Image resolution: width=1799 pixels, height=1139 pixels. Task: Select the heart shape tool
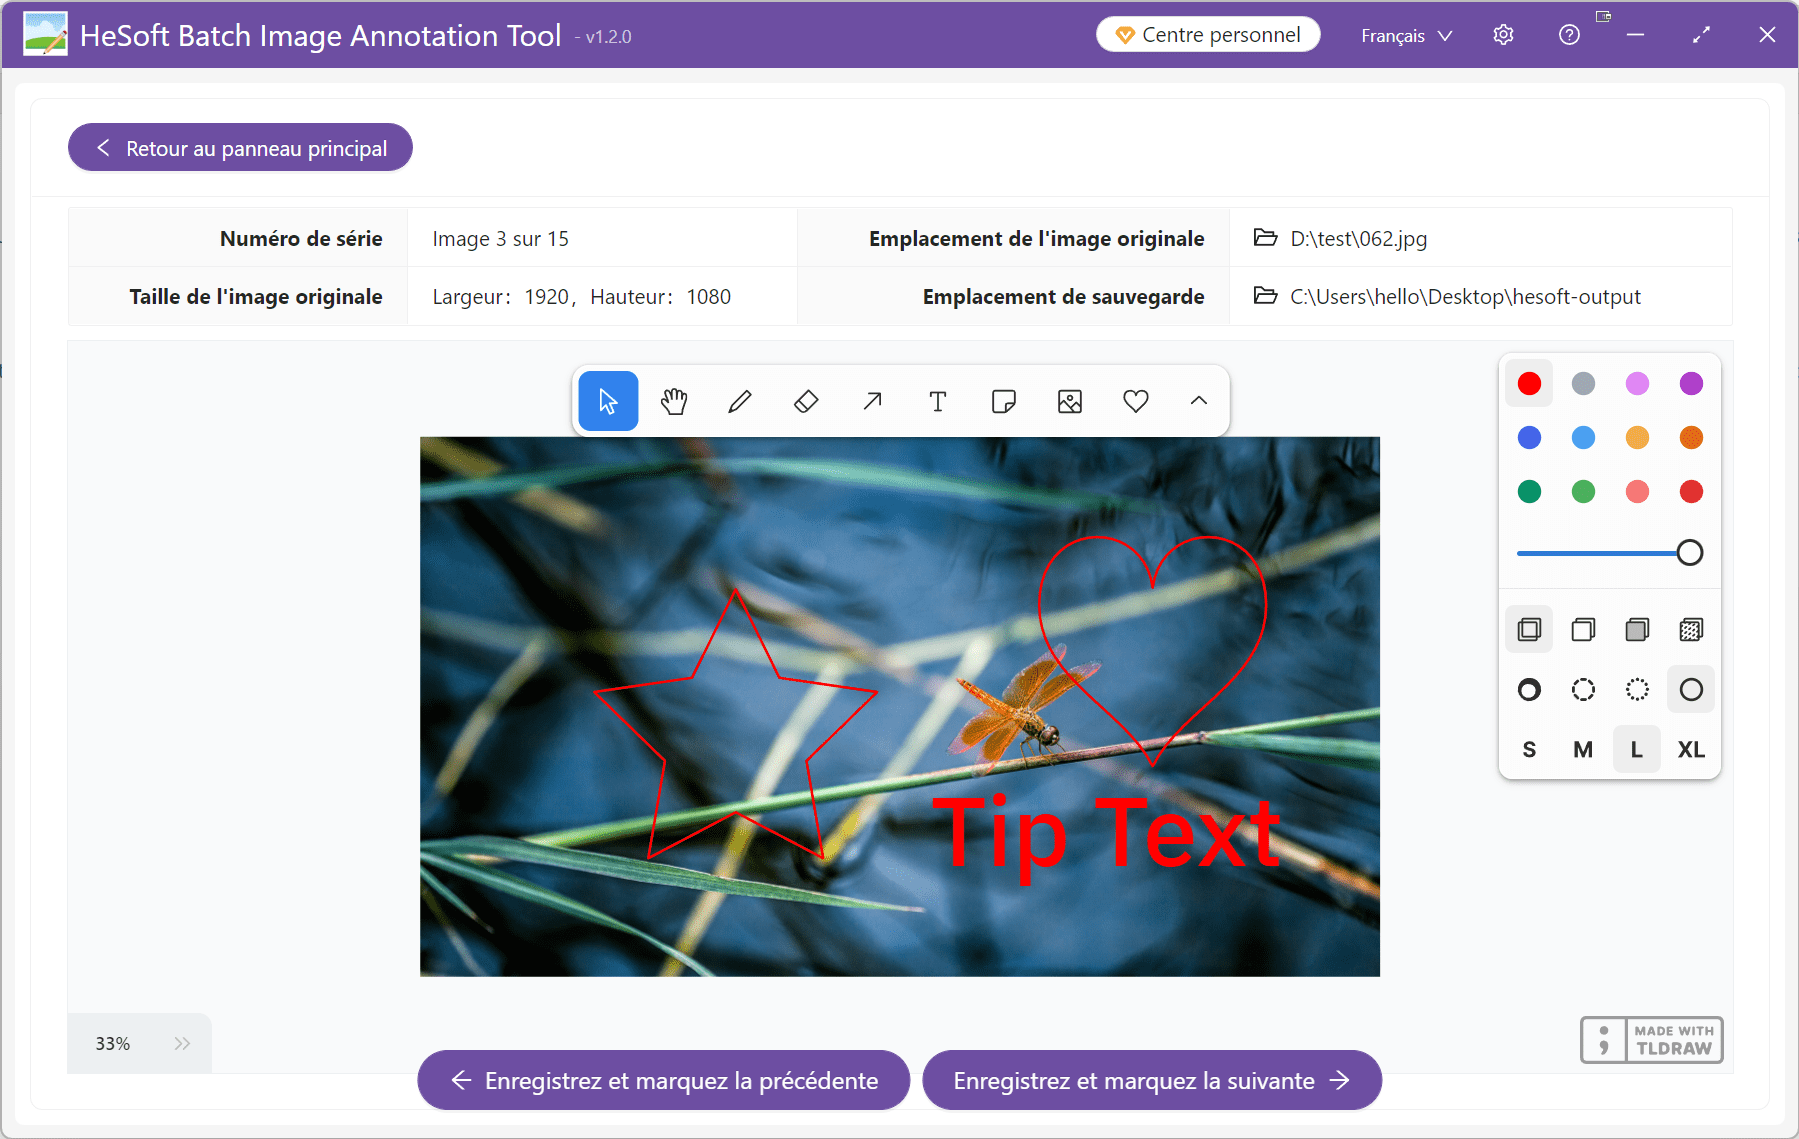click(x=1136, y=401)
